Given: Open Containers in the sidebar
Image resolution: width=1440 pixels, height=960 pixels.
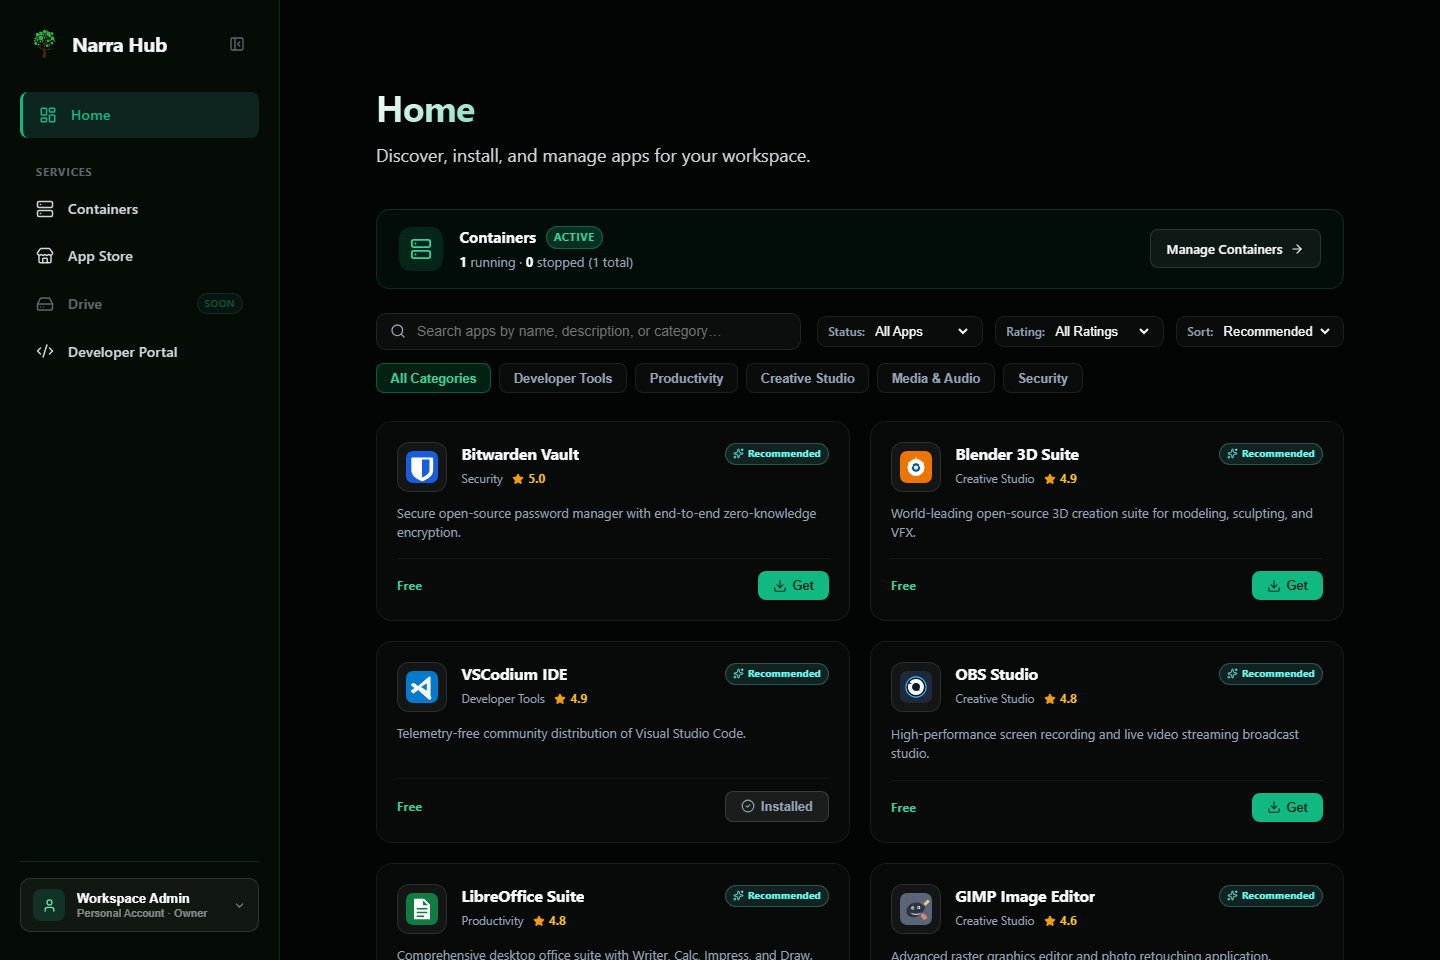Looking at the screenshot, I should [139, 209].
